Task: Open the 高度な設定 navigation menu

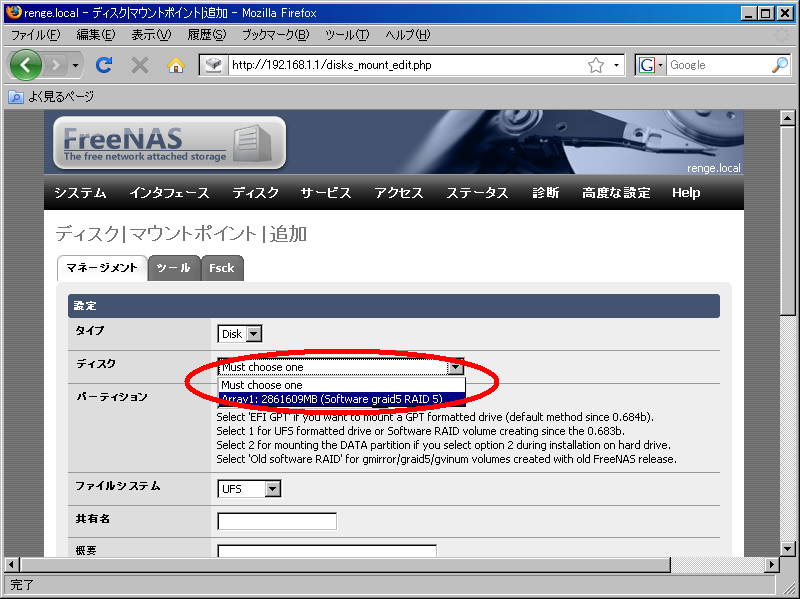Action: 616,193
